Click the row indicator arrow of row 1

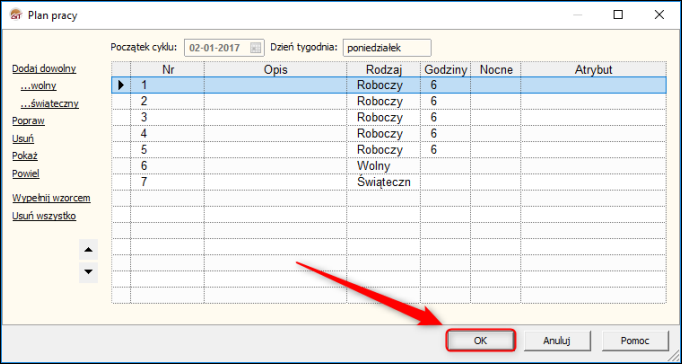tap(121, 85)
